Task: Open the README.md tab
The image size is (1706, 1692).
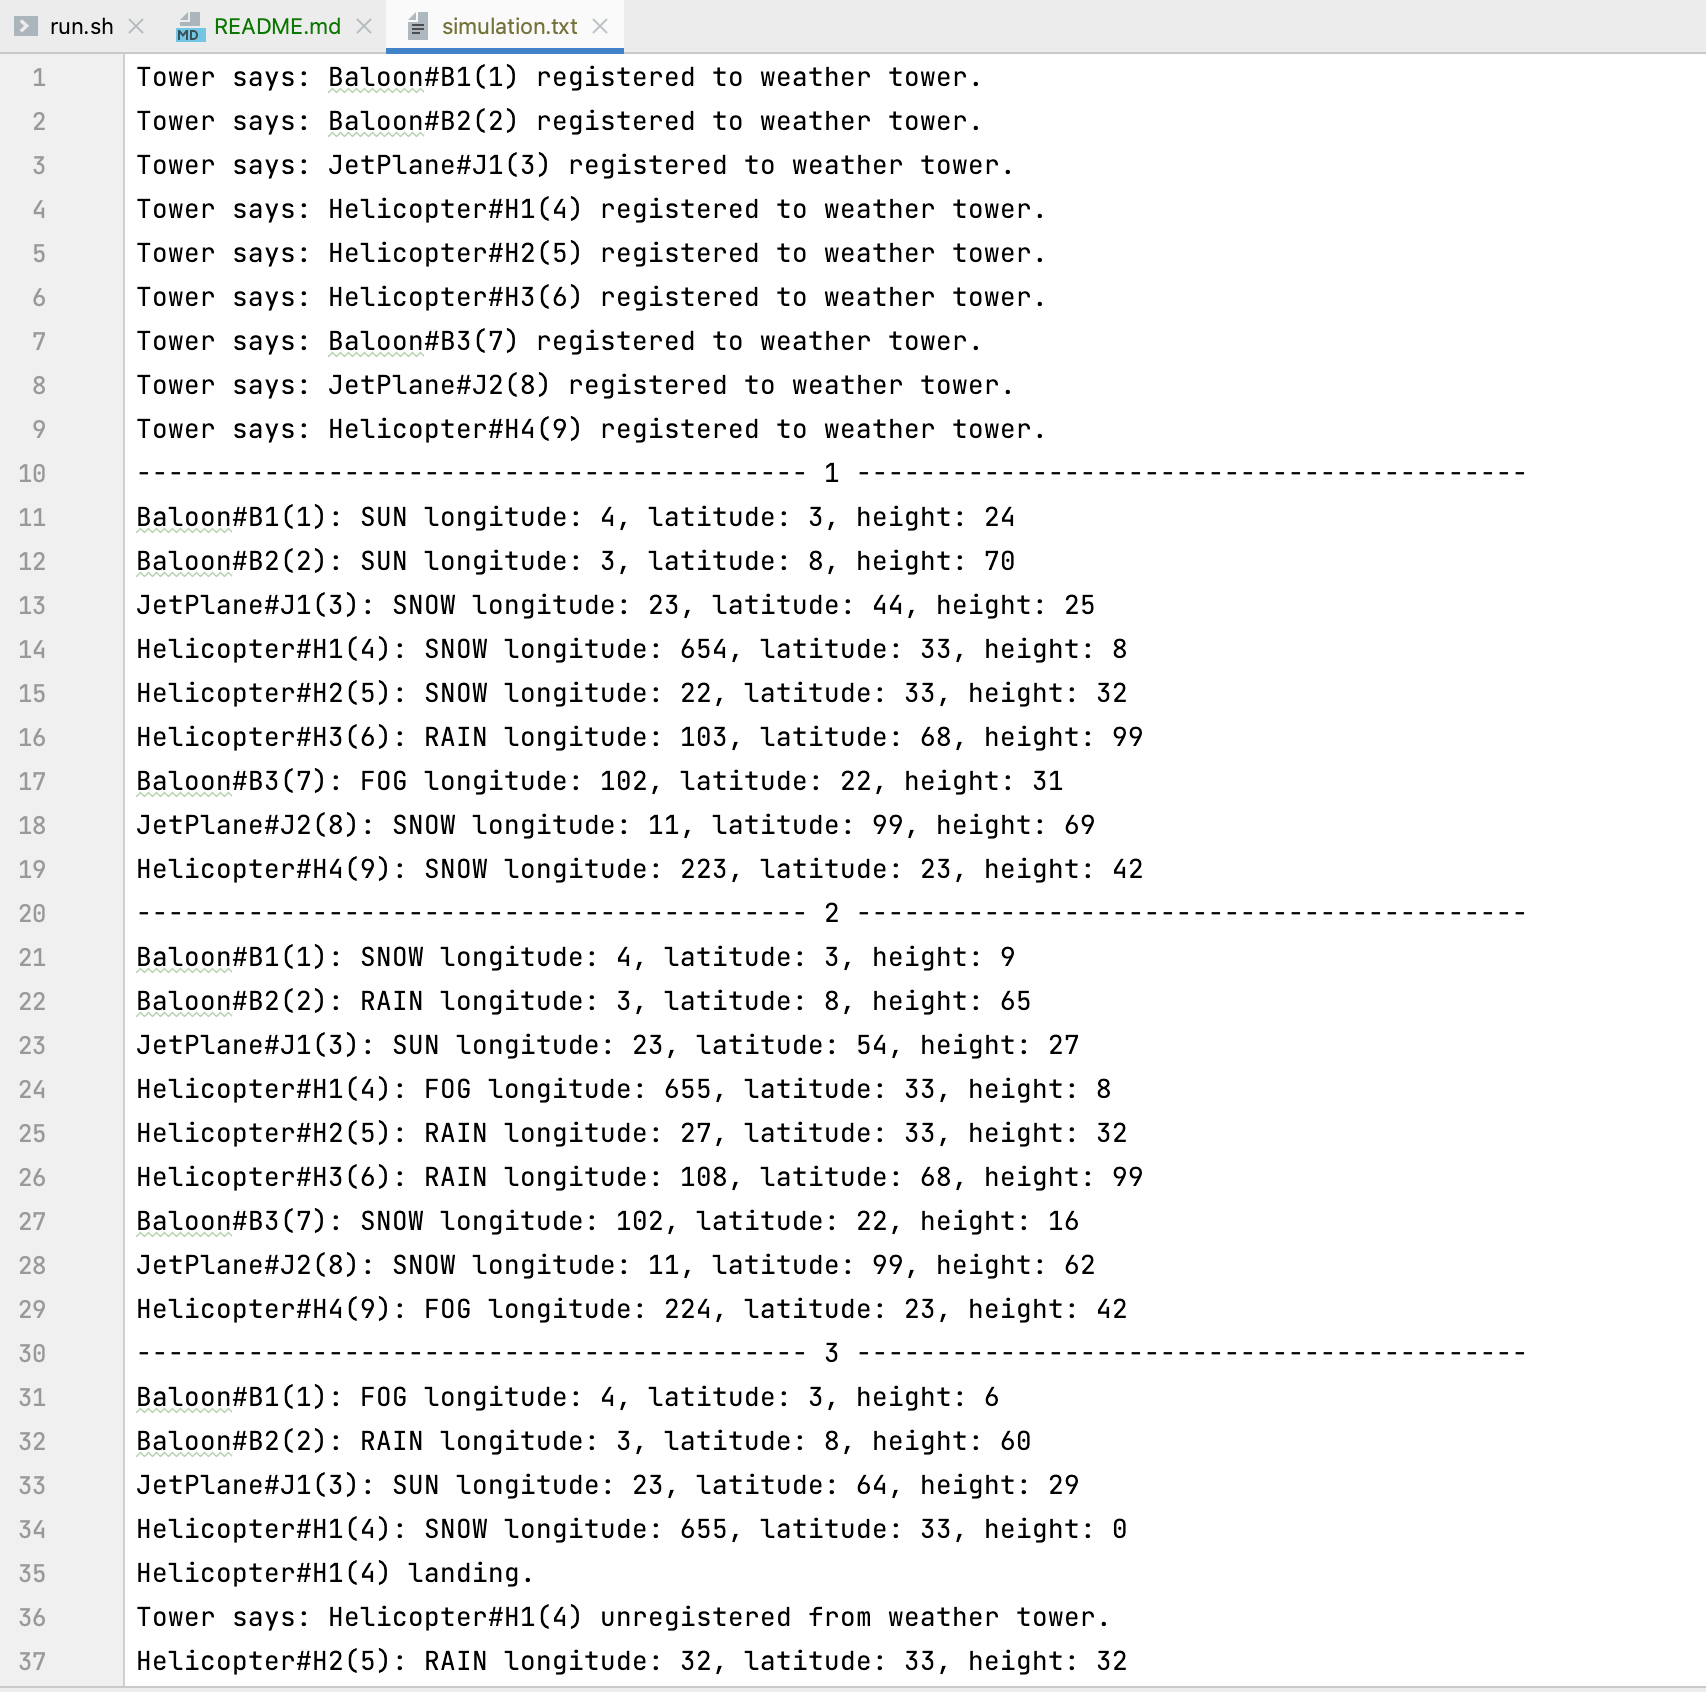Action: [x=277, y=26]
